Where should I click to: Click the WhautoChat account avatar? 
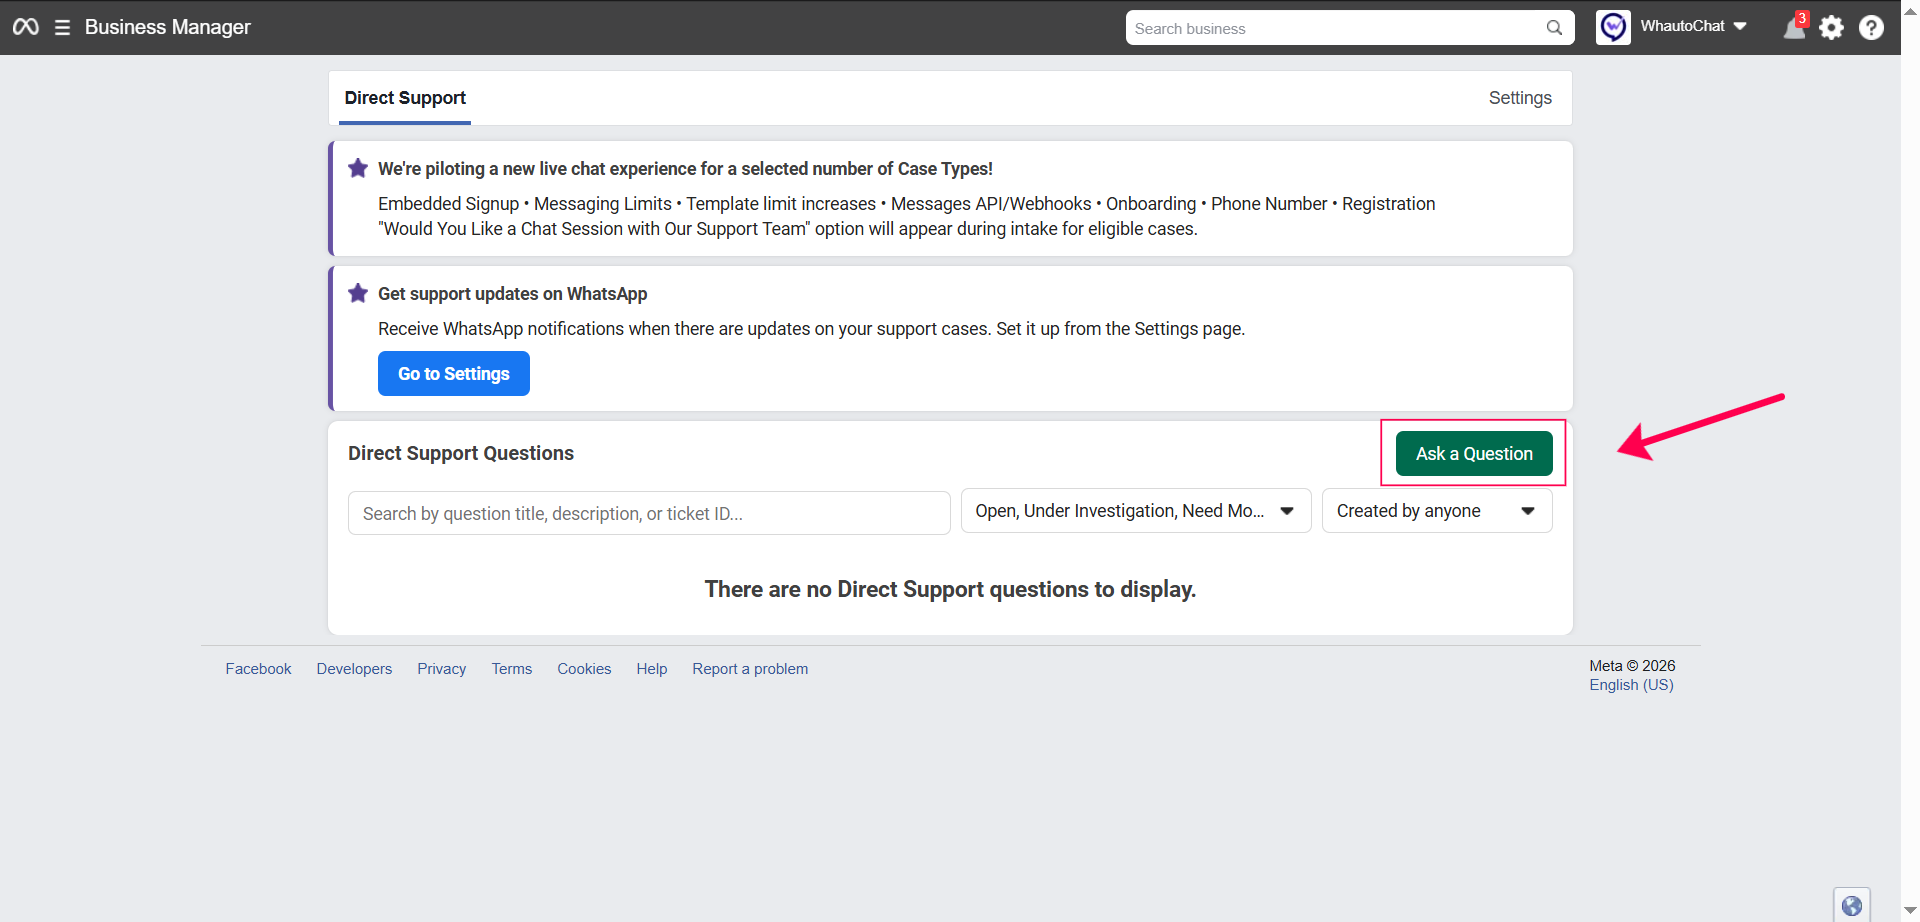1613,27
